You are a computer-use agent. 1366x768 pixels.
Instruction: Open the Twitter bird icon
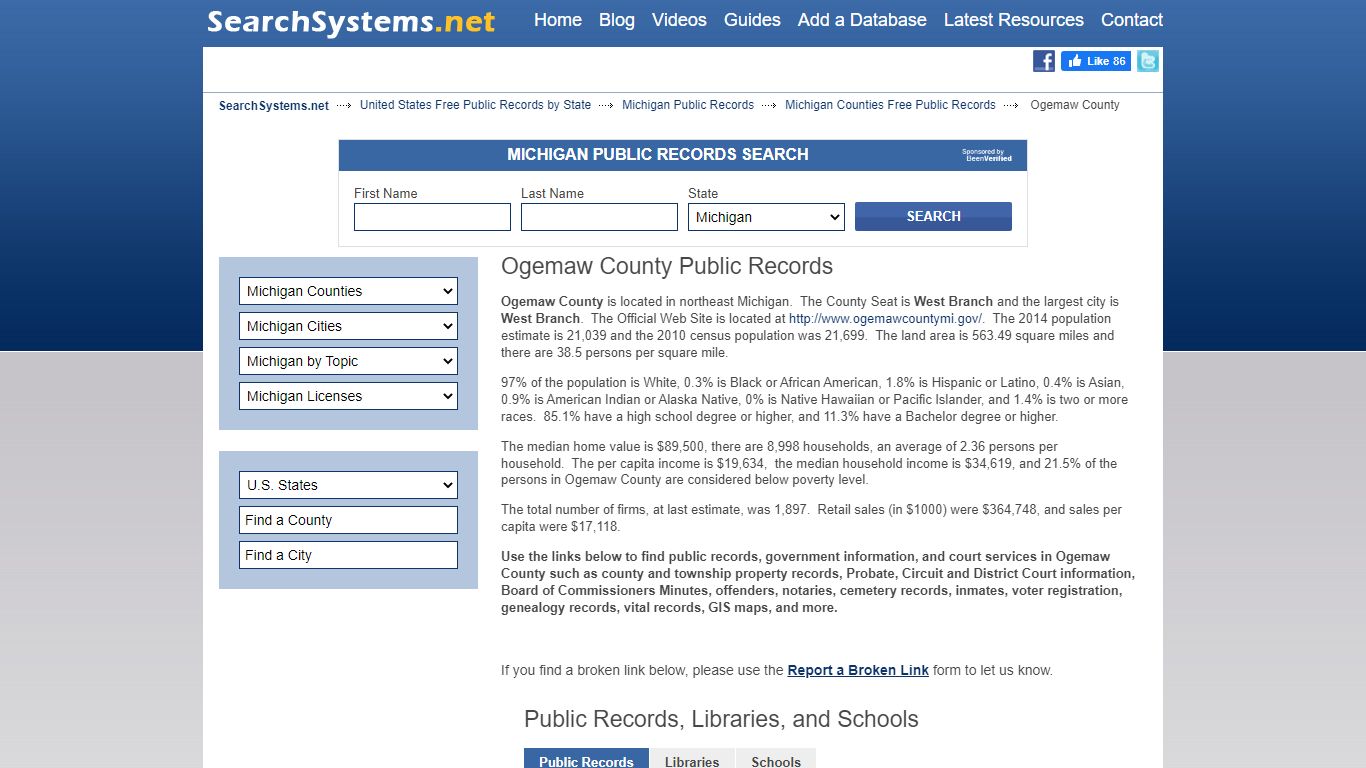click(1148, 61)
